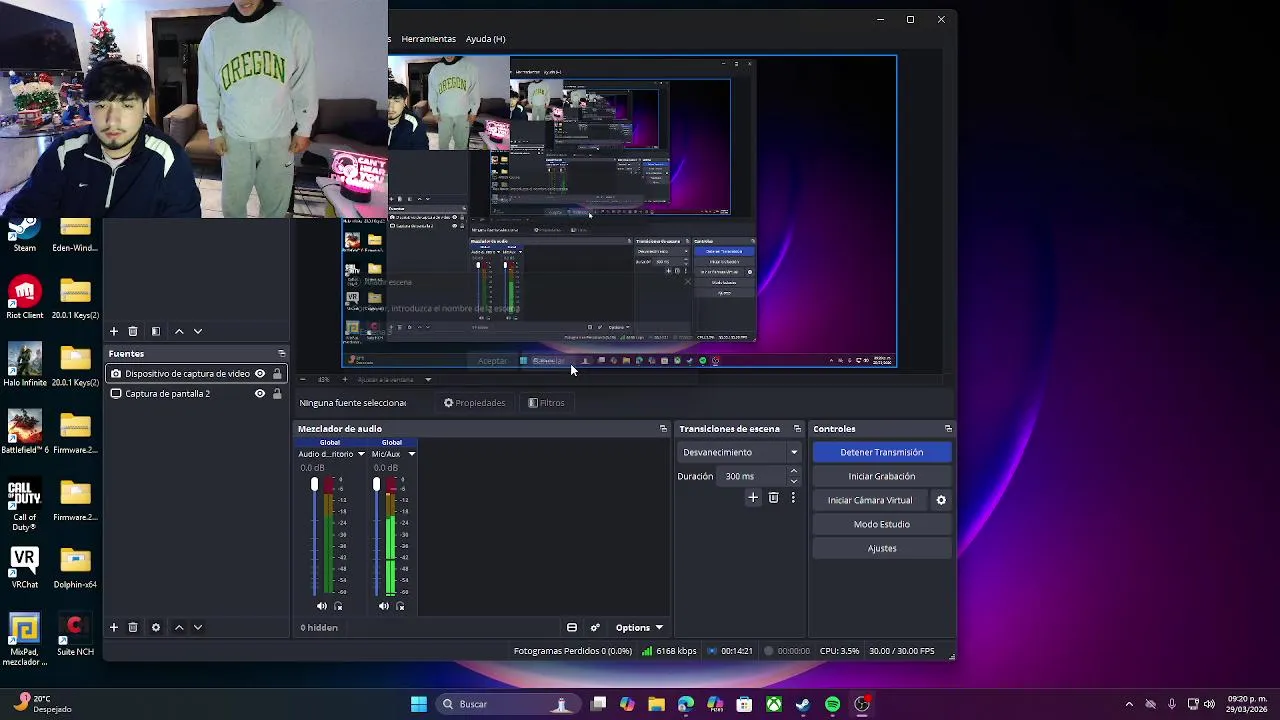Show hidden tray icons chevron
1280x720 pixels.
pyautogui.click(x=1129, y=704)
